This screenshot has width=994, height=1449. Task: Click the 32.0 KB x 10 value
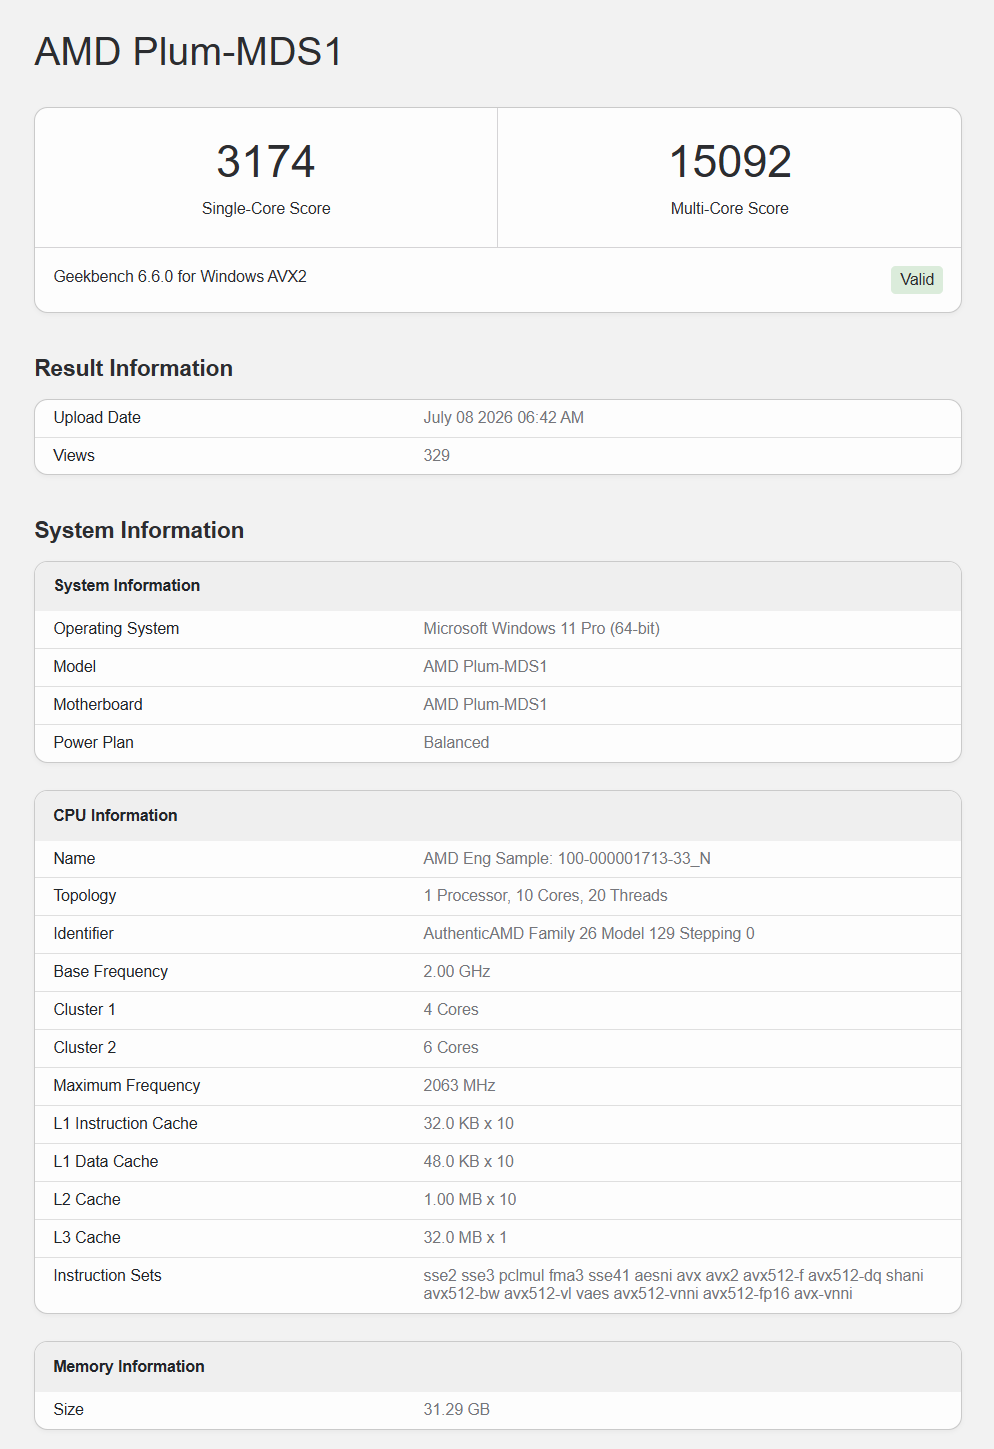coord(469,1123)
